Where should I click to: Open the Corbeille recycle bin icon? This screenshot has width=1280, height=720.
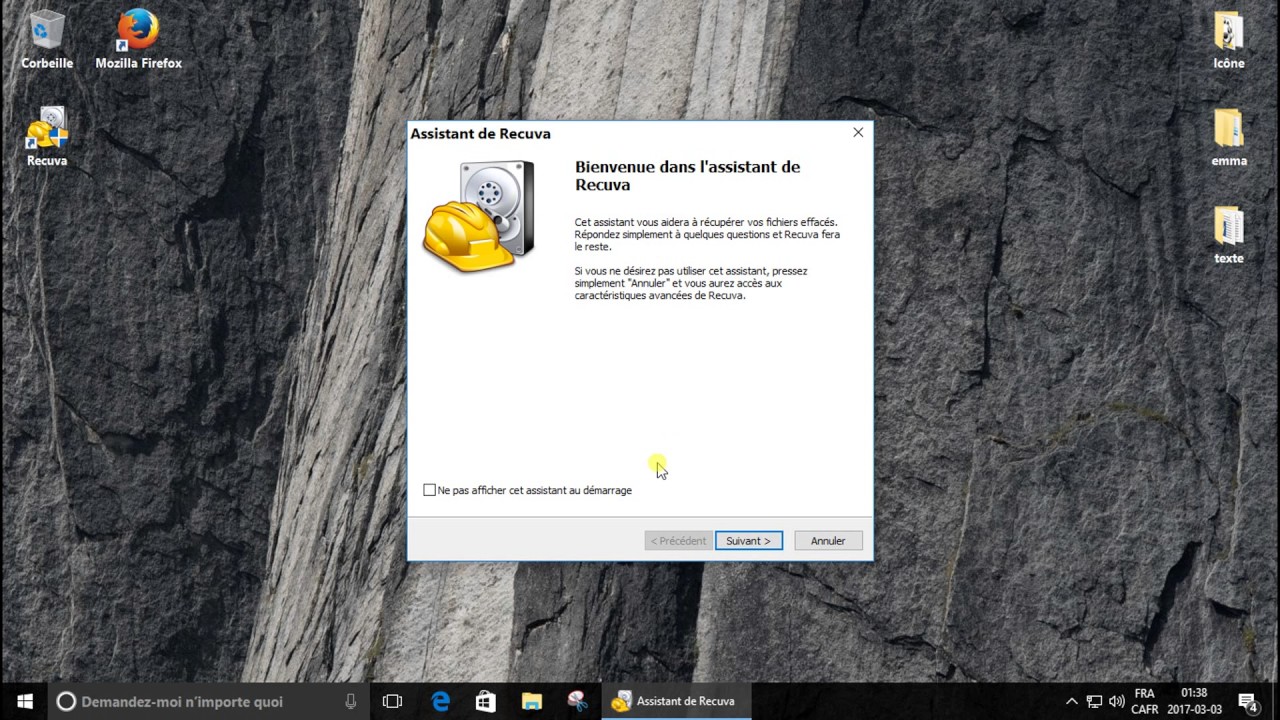click(47, 40)
